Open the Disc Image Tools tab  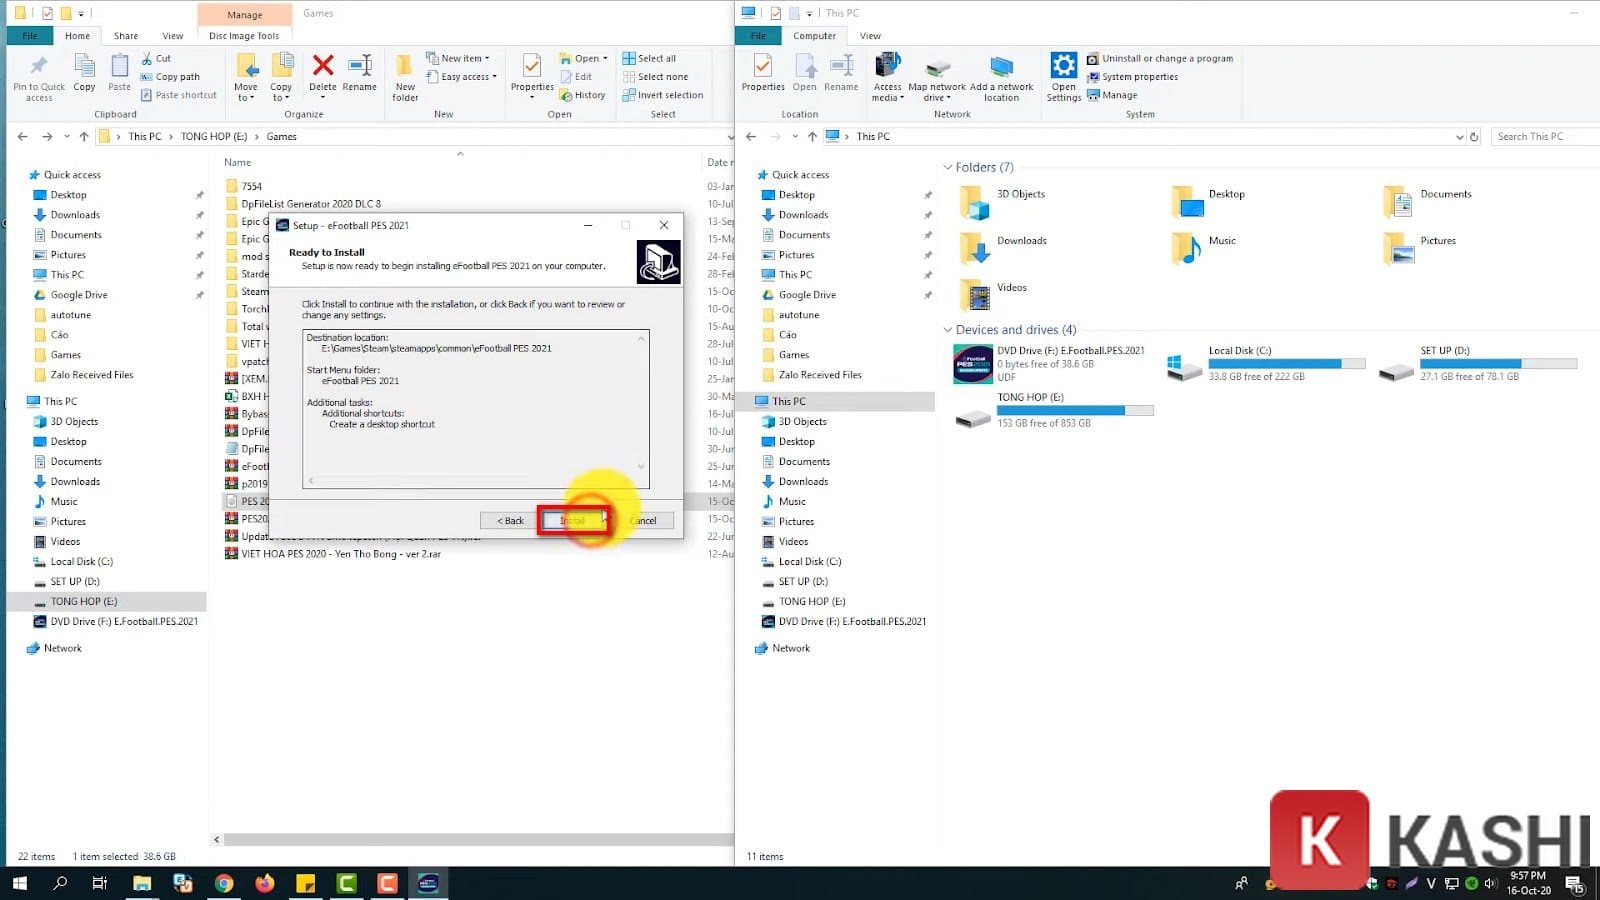(x=243, y=35)
